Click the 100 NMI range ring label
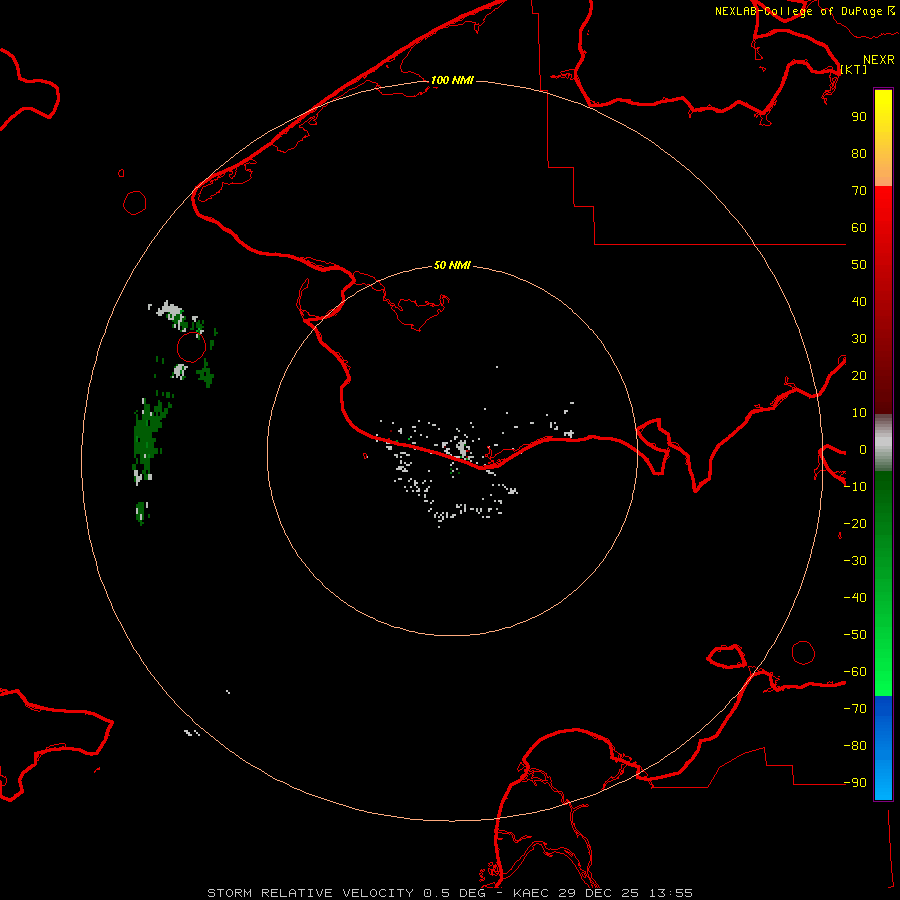 (452, 80)
